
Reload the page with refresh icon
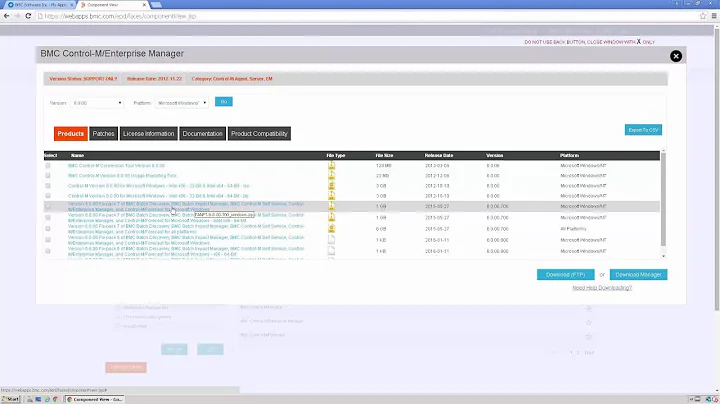point(28,16)
